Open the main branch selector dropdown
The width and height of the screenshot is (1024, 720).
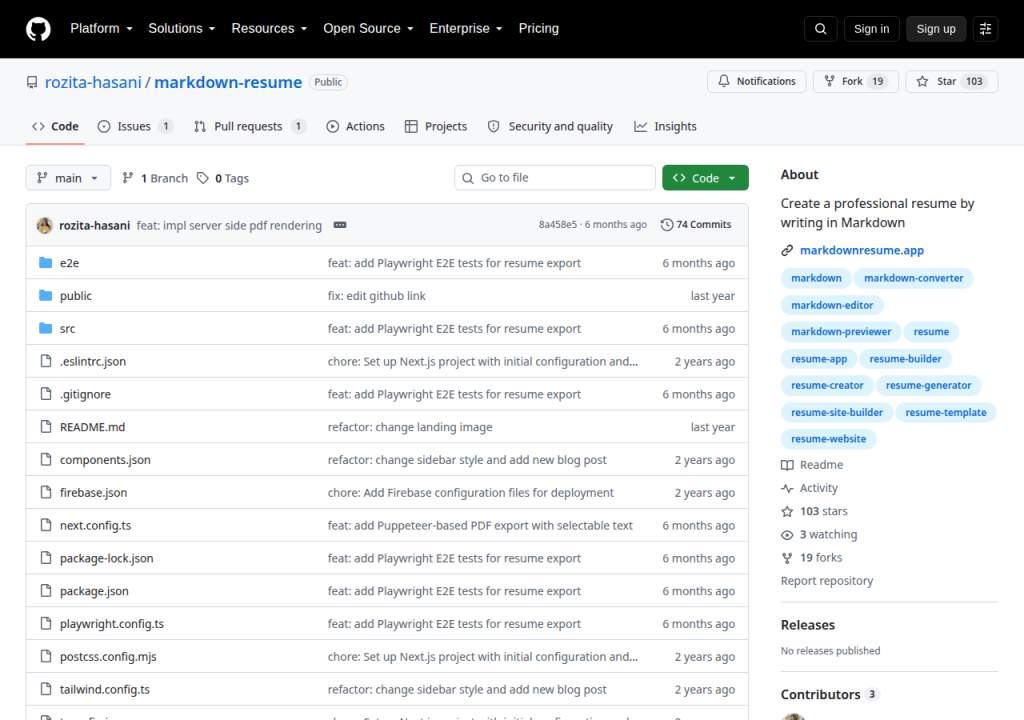68,178
